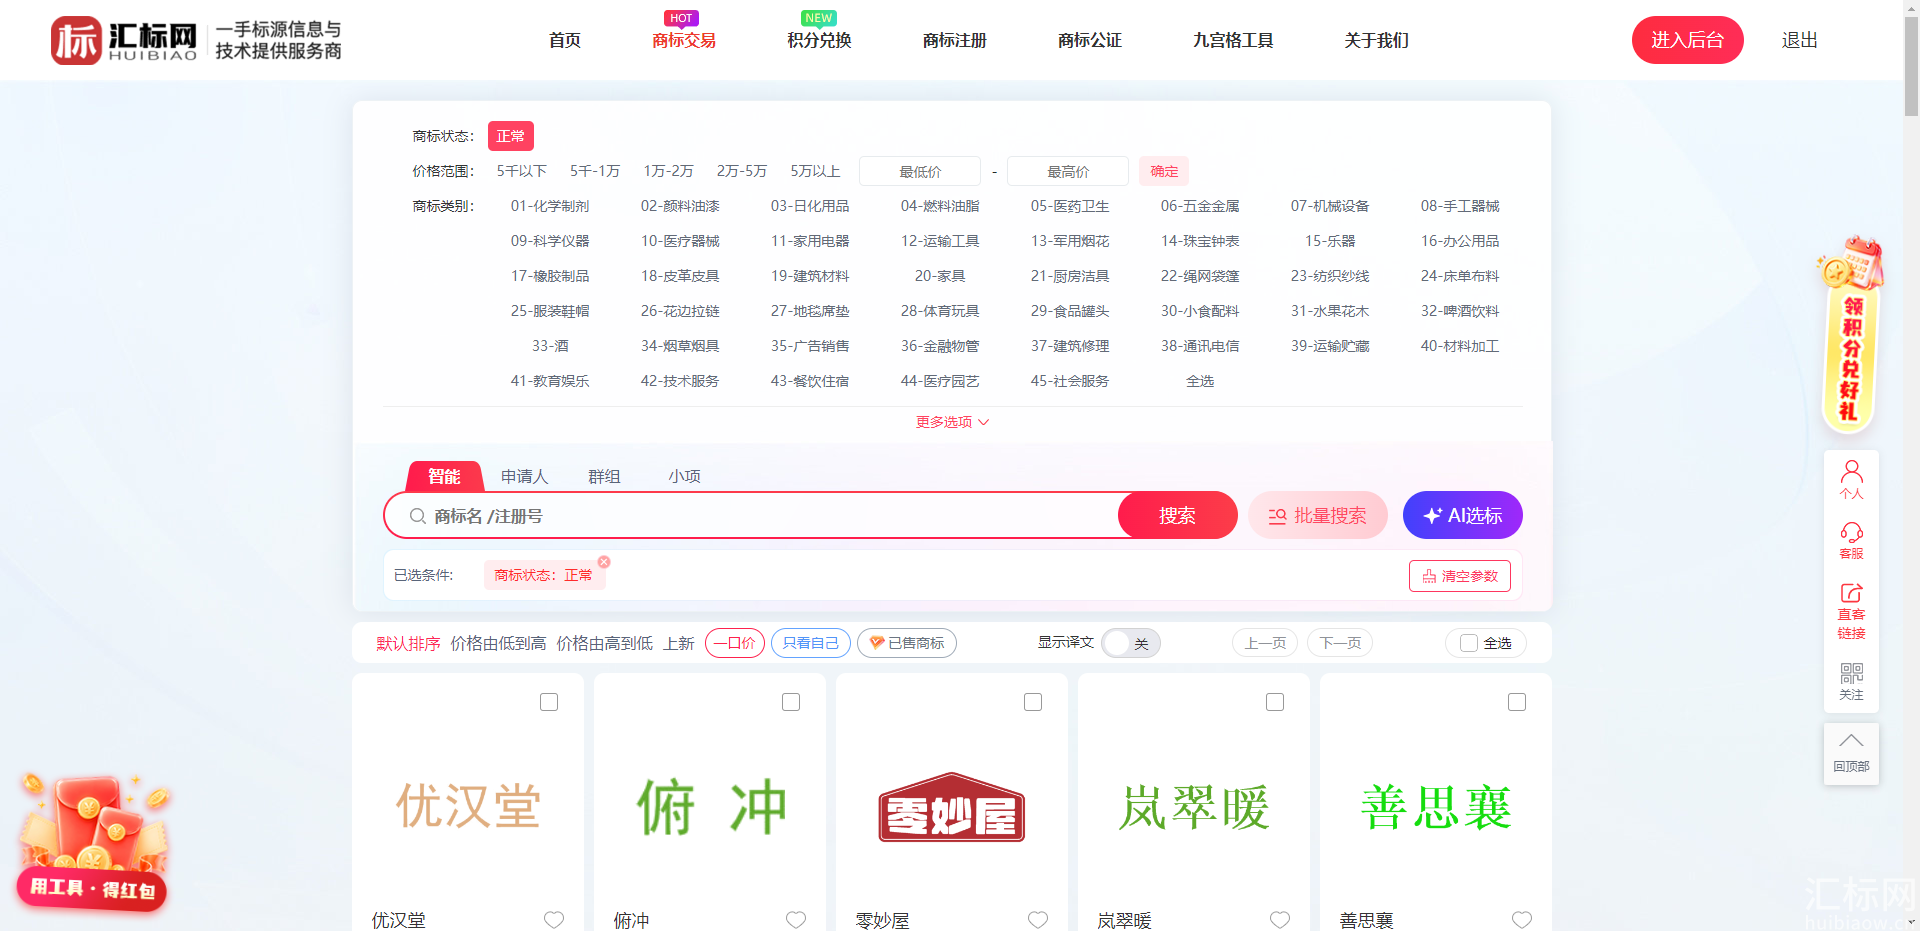Open 客服 customer service icon

1851,540
